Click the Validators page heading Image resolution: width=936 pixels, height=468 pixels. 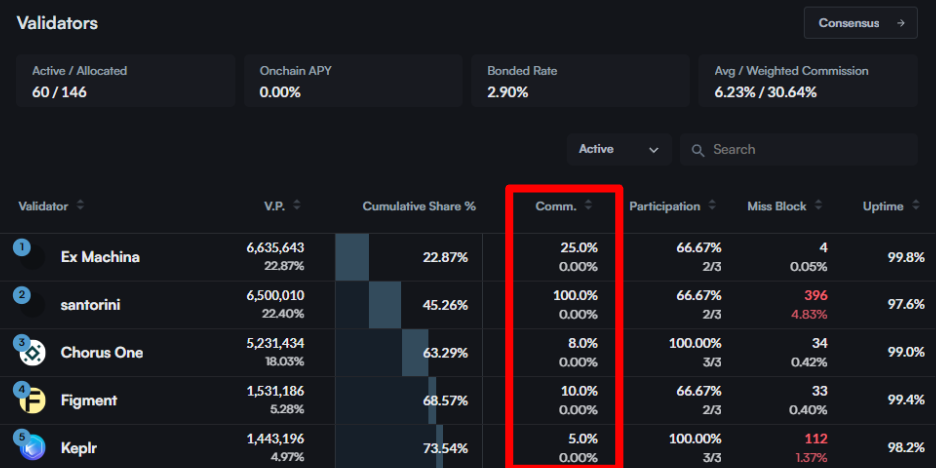click(x=57, y=23)
